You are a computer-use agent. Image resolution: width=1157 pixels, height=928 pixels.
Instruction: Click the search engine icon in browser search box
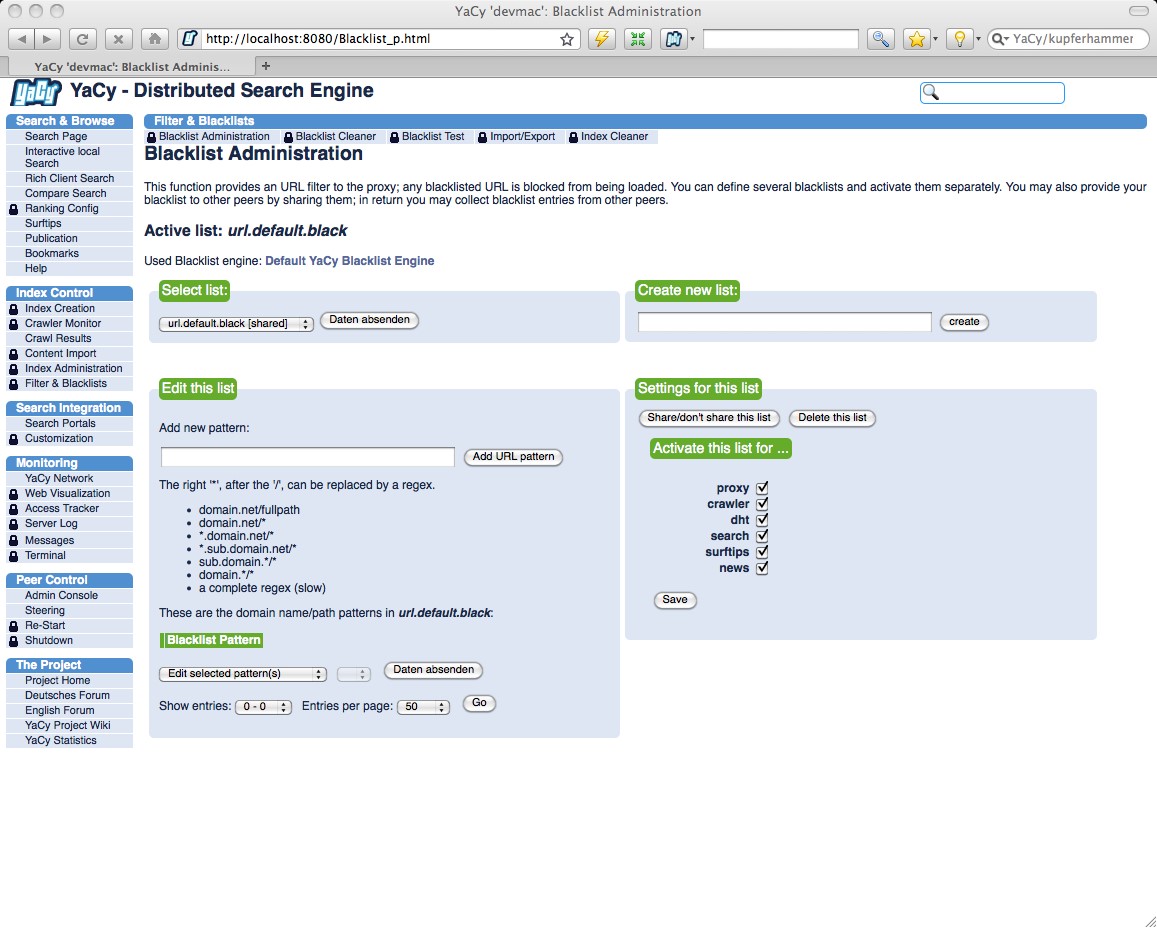point(998,39)
